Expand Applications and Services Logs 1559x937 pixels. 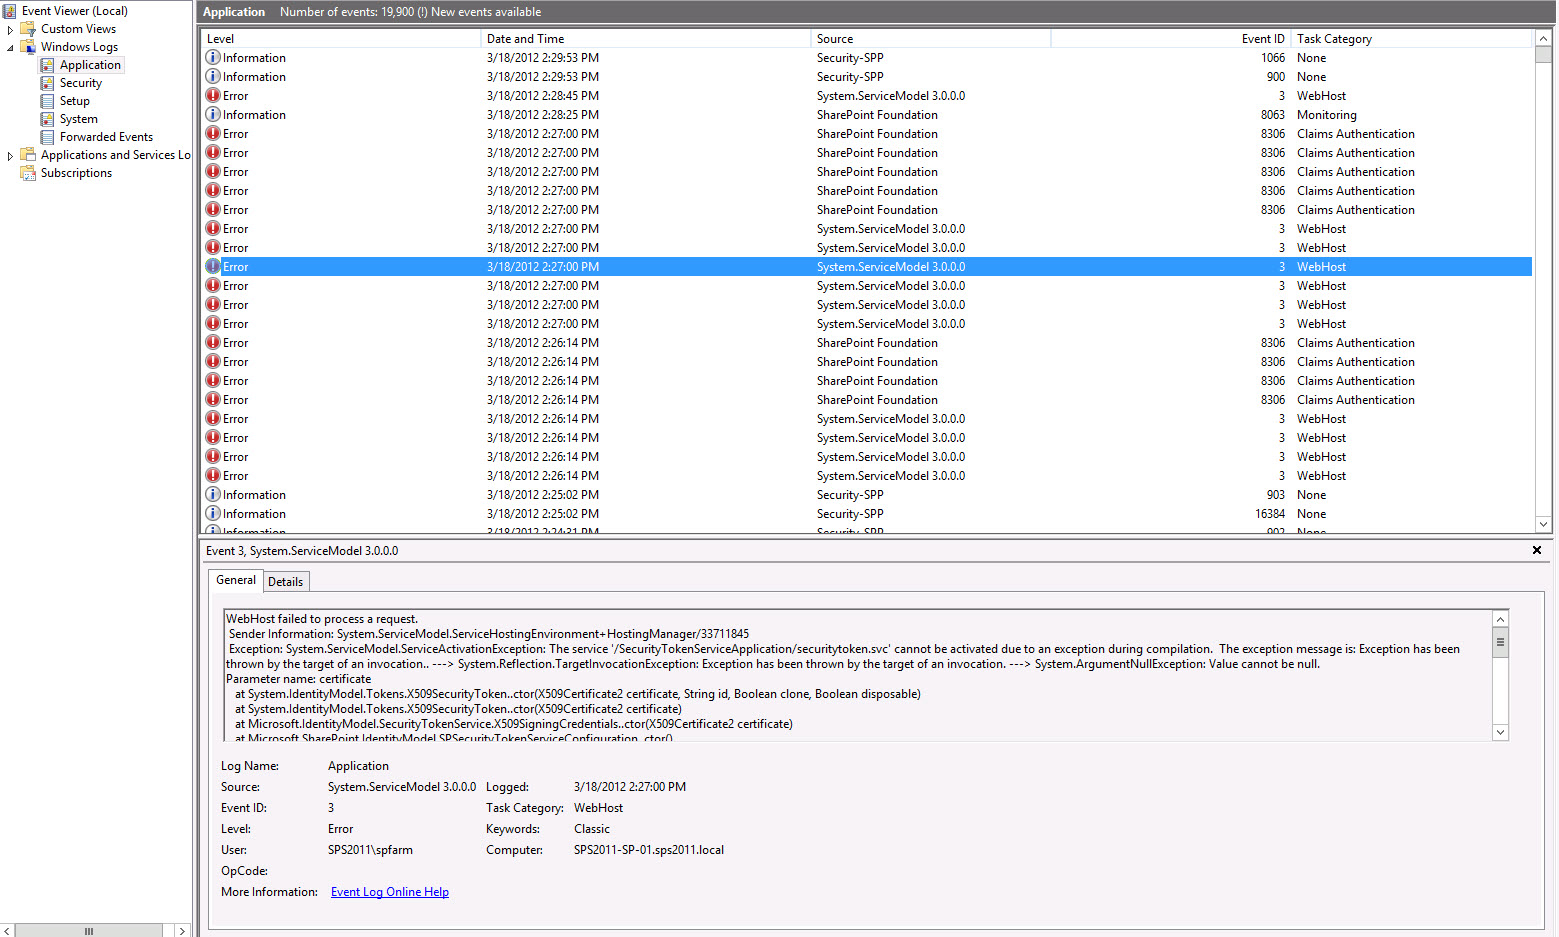tap(9, 154)
